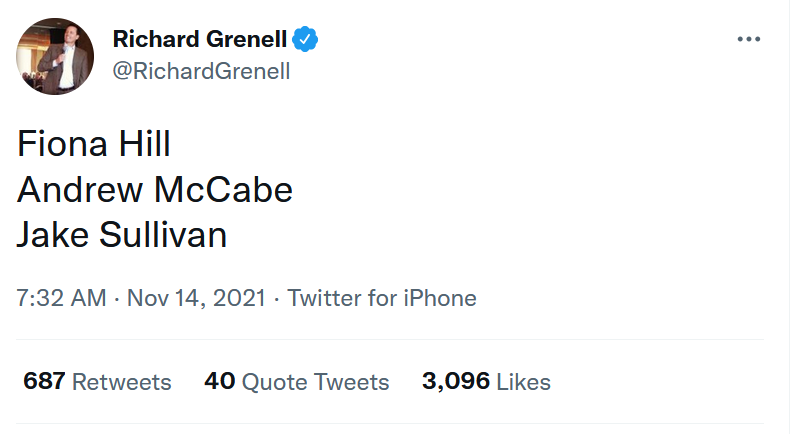View the 687 Retweets list

(x=97, y=382)
